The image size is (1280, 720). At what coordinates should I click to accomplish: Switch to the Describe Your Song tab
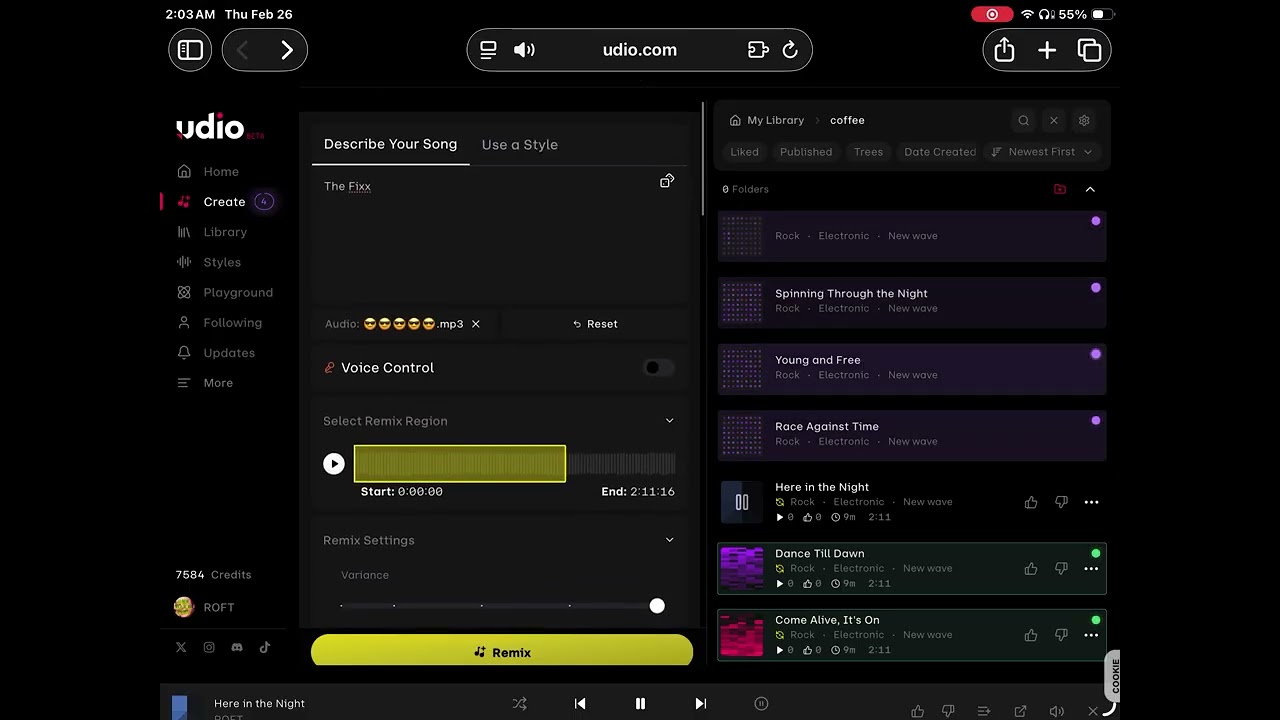pyautogui.click(x=390, y=144)
